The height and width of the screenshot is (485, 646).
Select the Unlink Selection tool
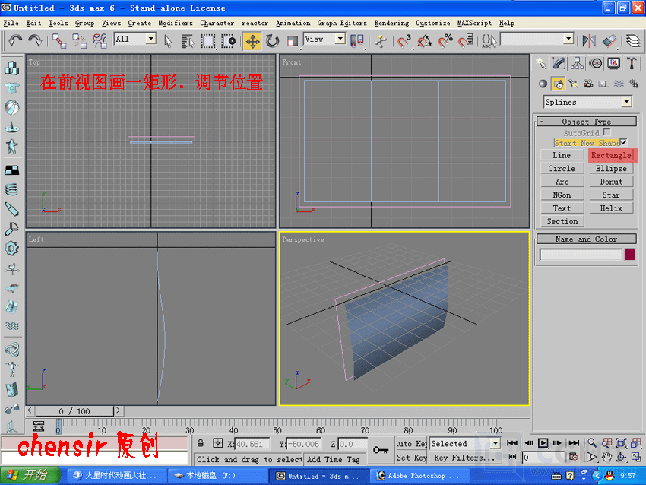79,41
